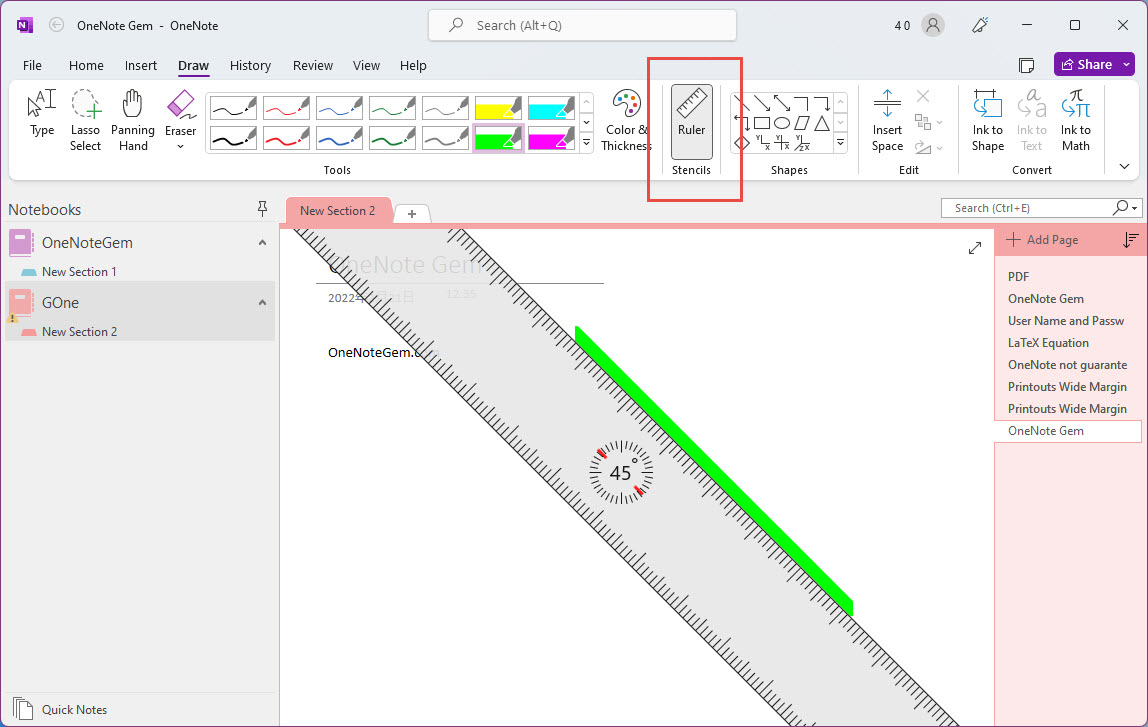Click the Insert Space tool
This screenshot has height=727, width=1148.
pos(887,120)
